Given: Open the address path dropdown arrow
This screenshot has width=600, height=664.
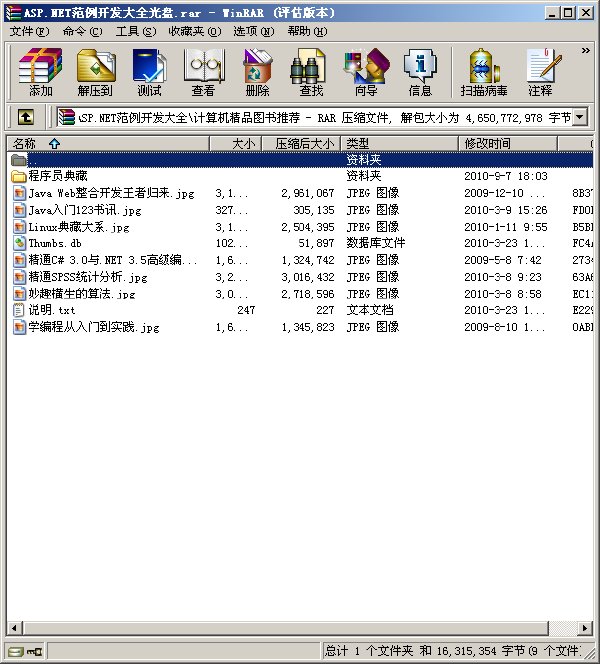Looking at the screenshot, I should (x=580, y=117).
